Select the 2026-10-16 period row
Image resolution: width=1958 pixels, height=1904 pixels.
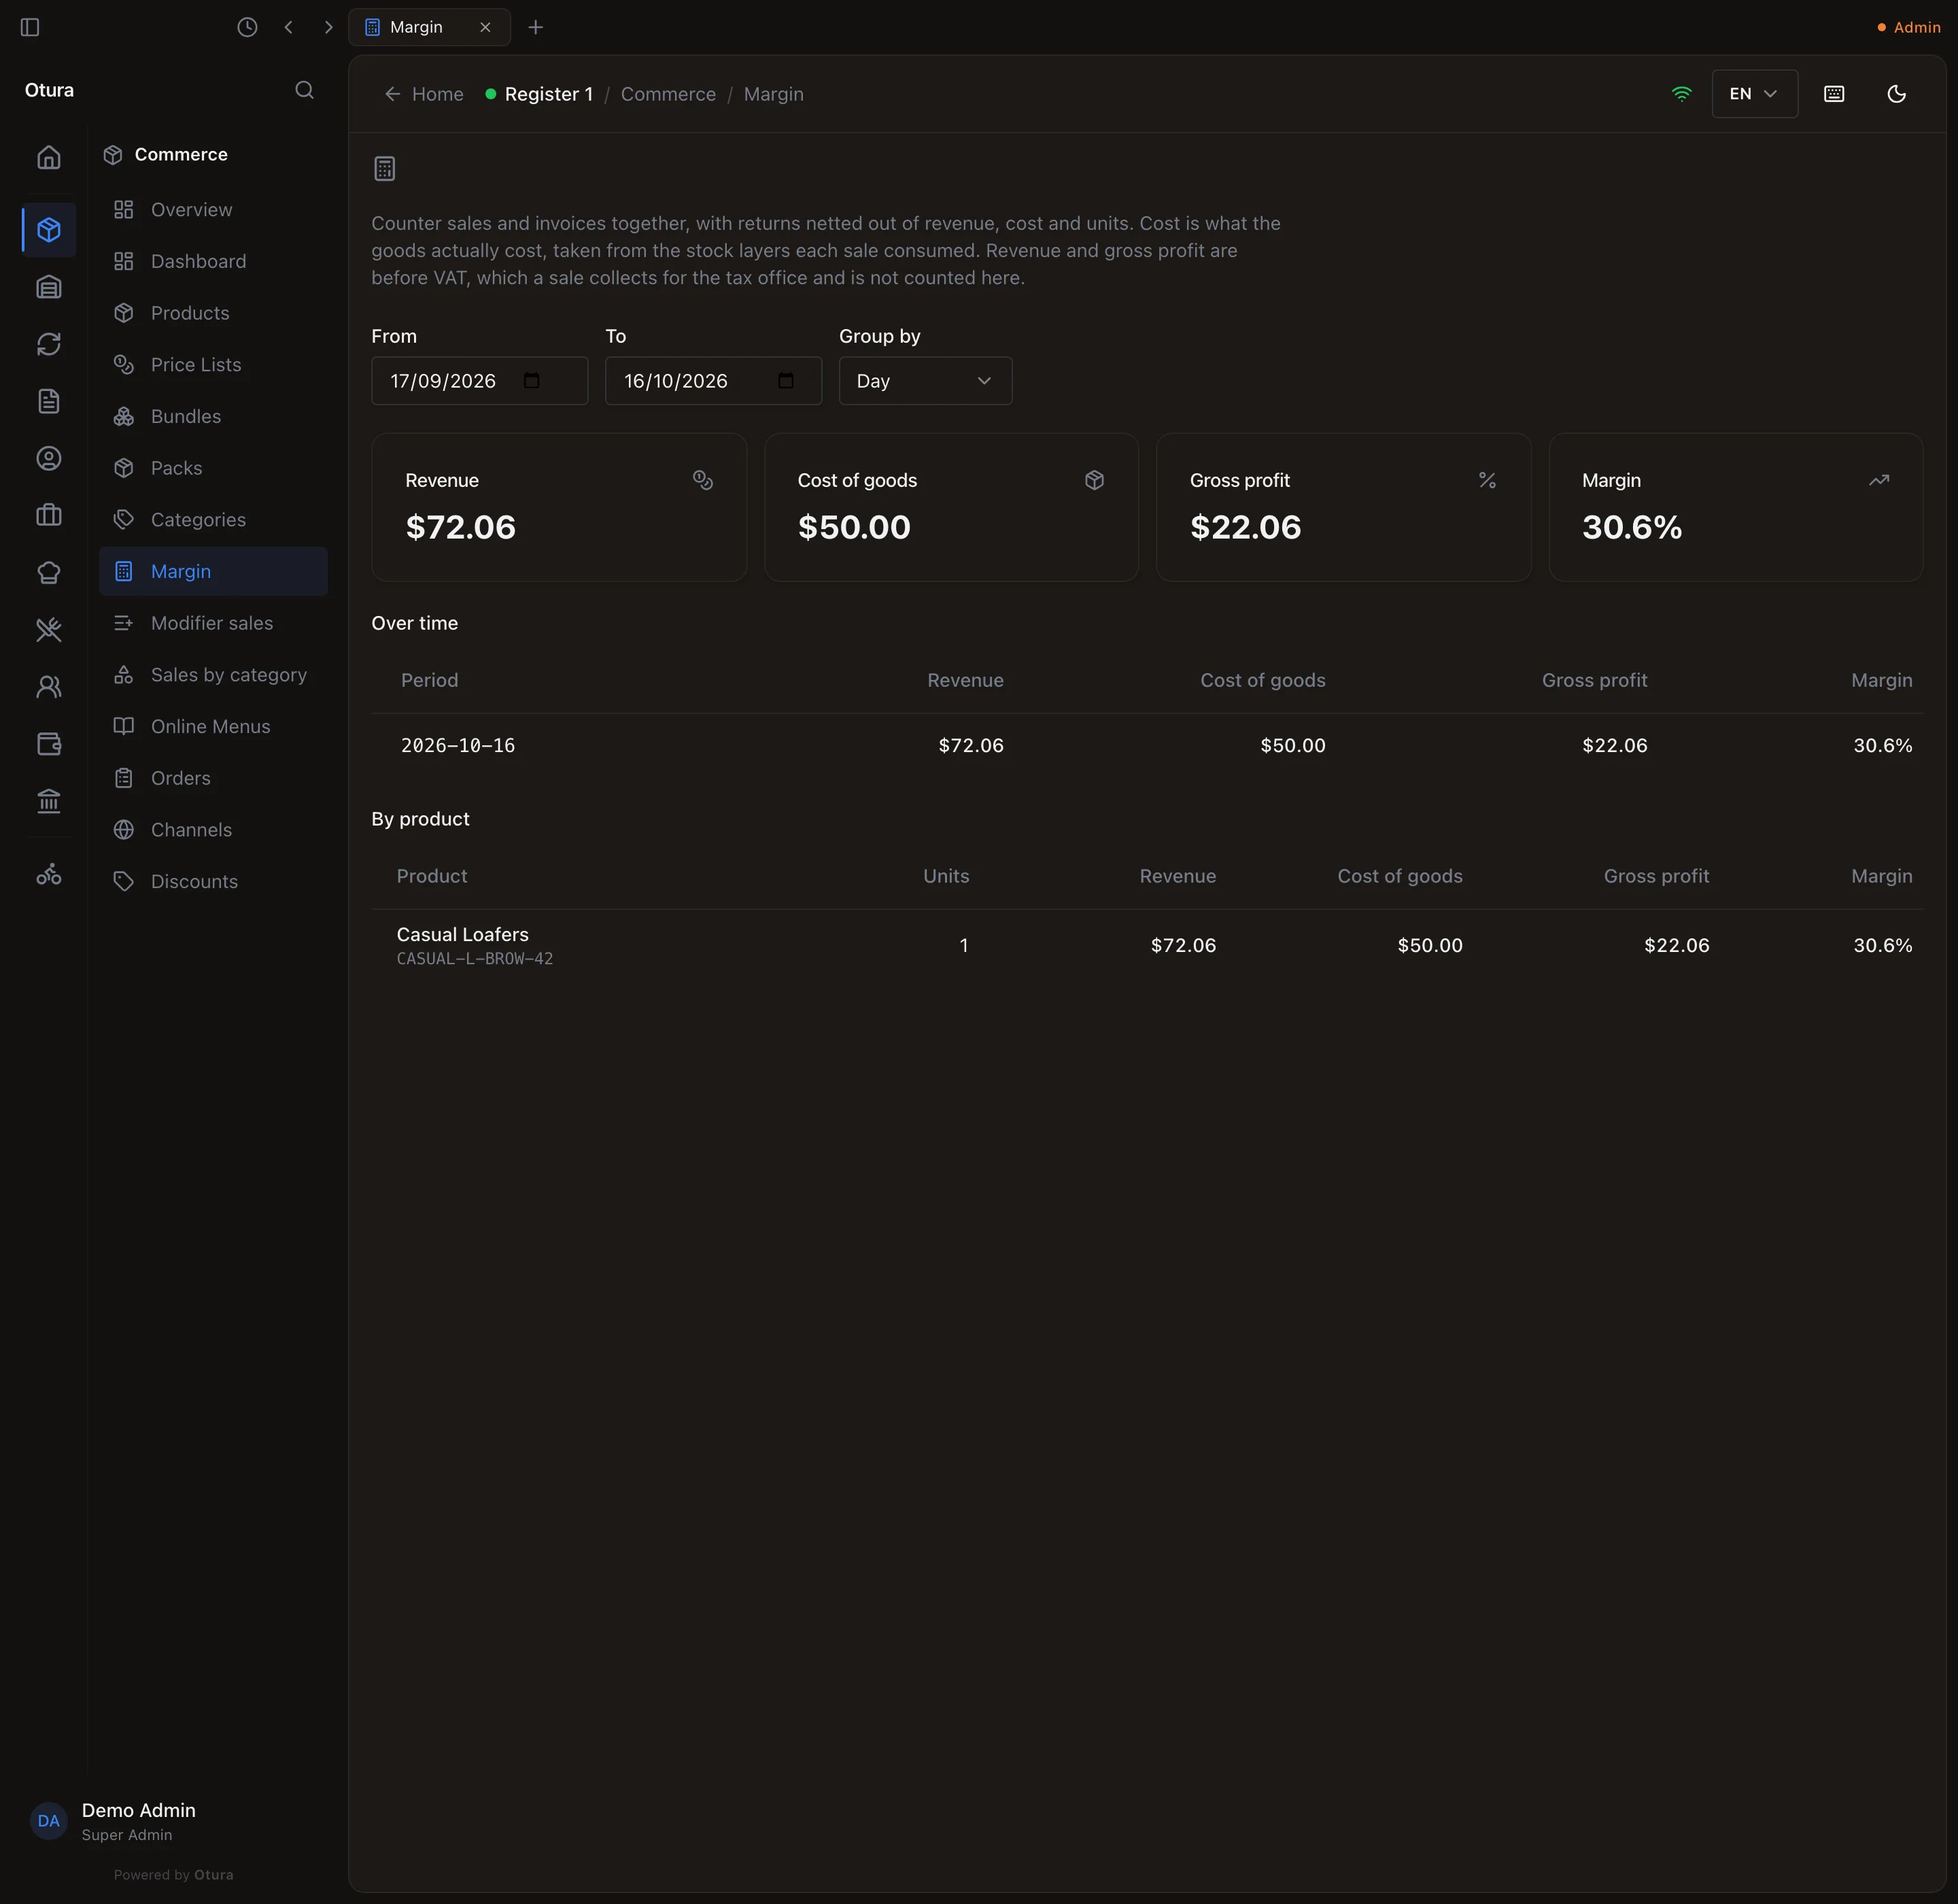click(x=1147, y=746)
